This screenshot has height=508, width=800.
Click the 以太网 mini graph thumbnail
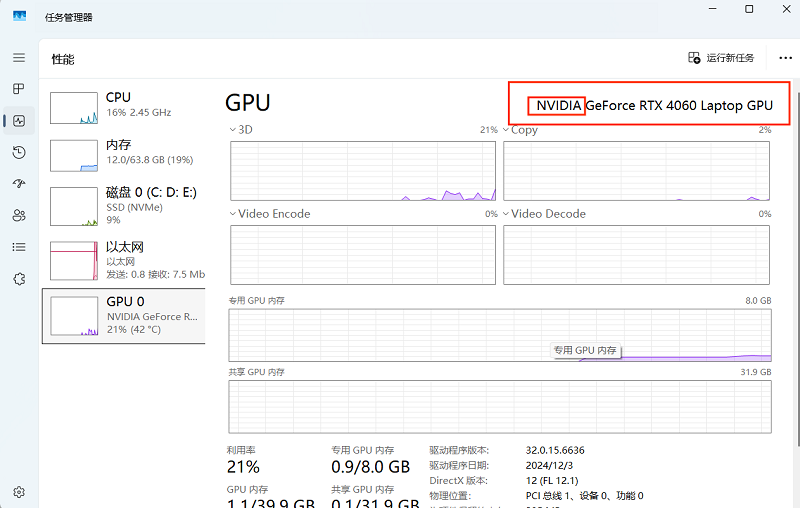coord(74,261)
